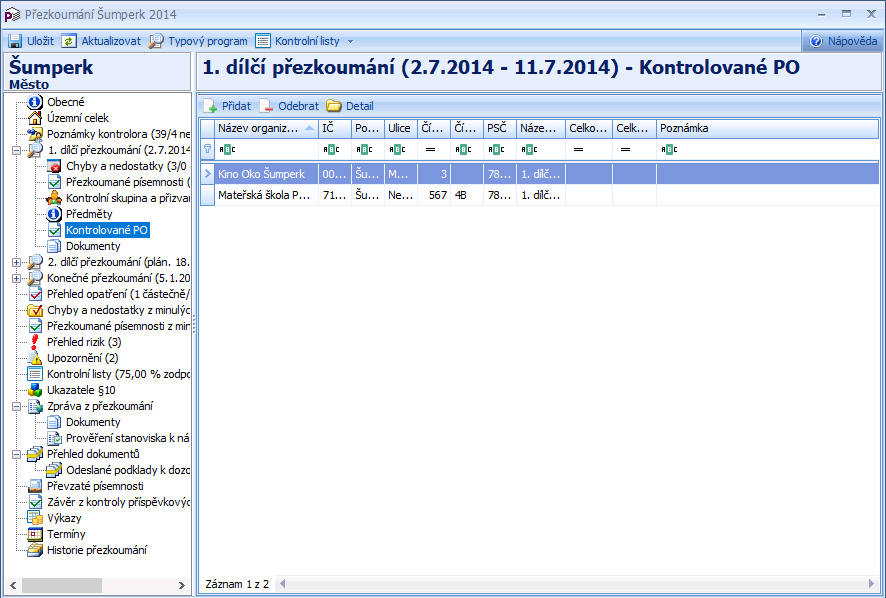The image size is (886, 598).
Task: Sort by Poznámka column header
Action: [767, 128]
